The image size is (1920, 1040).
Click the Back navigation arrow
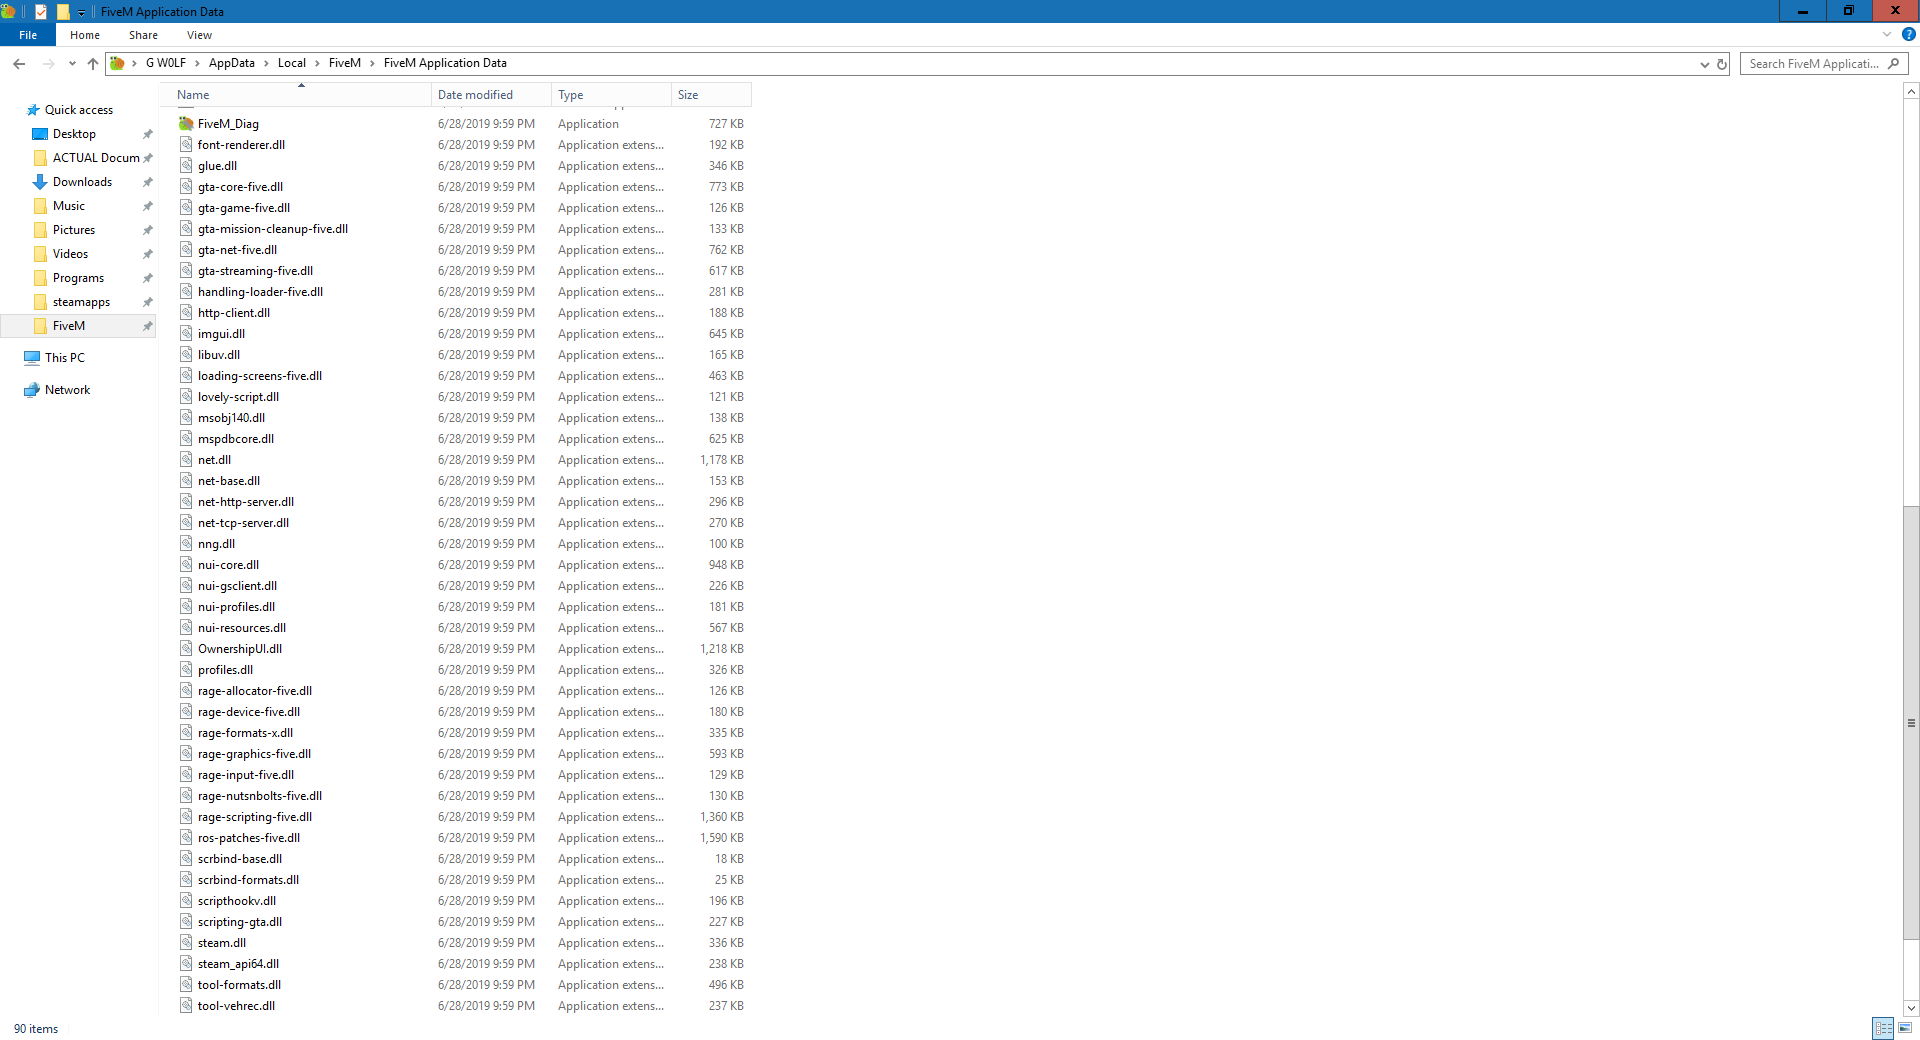[19, 63]
